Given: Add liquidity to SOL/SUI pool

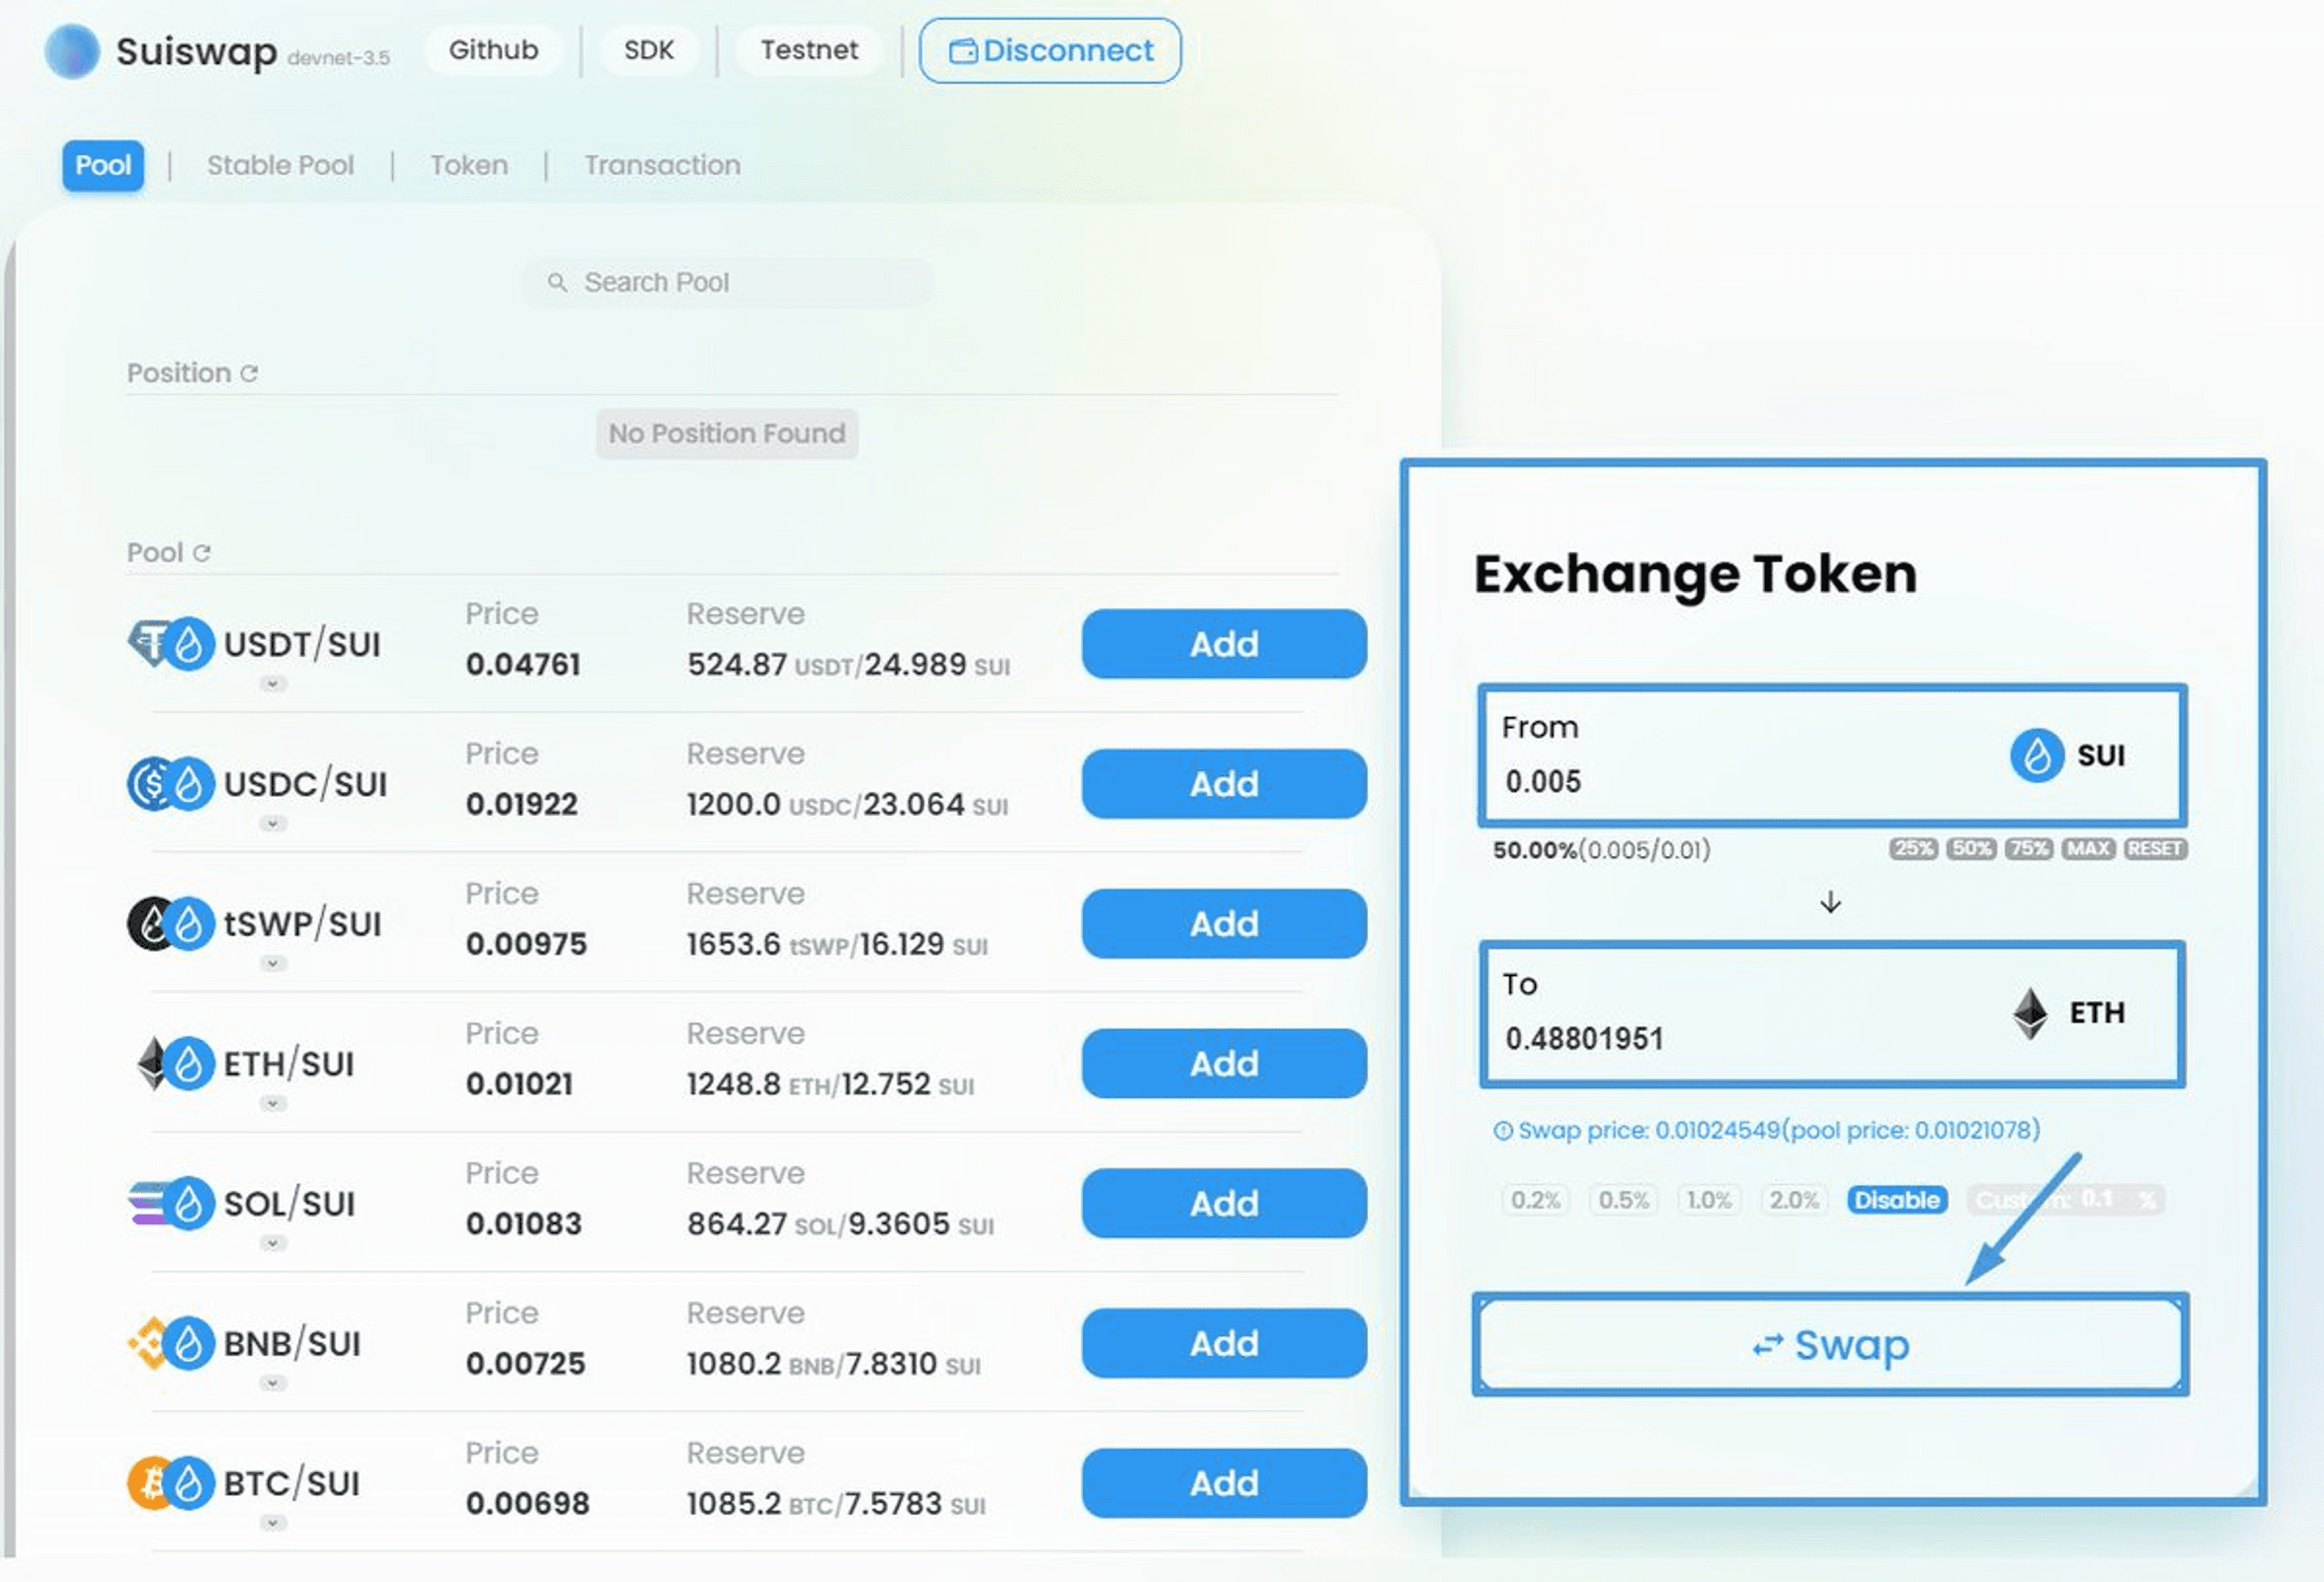Looking at the screenshot, I should pyautogui.click(x=1224, y=1204).
